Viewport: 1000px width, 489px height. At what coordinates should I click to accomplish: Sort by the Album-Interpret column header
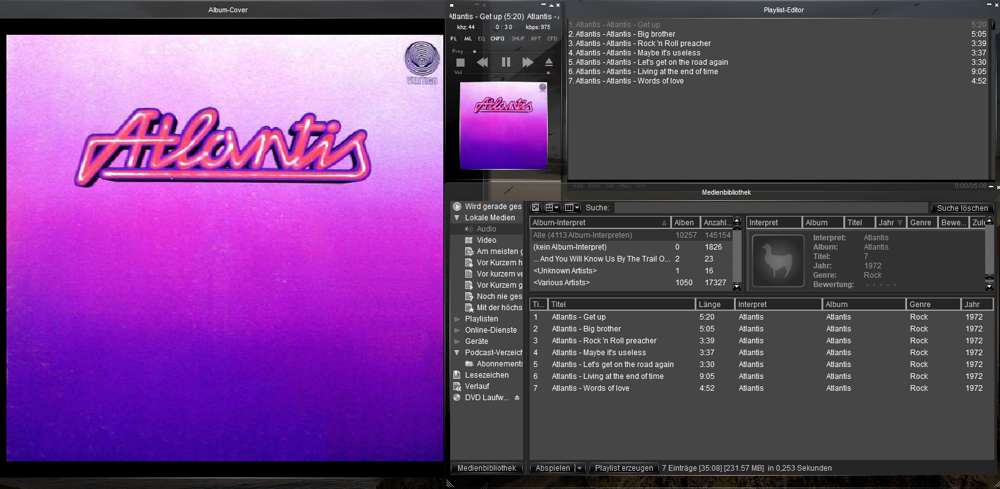(598, 222)
